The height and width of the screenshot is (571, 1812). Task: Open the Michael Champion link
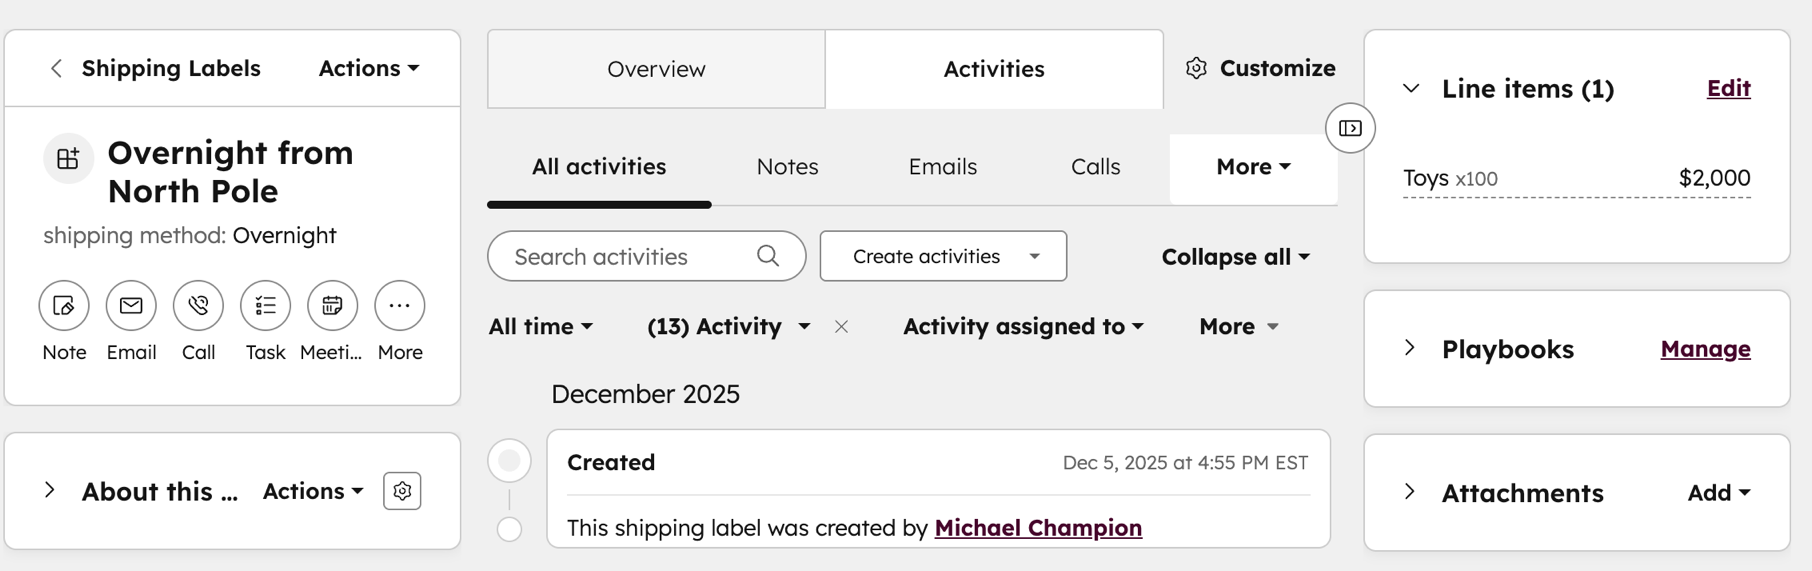point(1038,528)
